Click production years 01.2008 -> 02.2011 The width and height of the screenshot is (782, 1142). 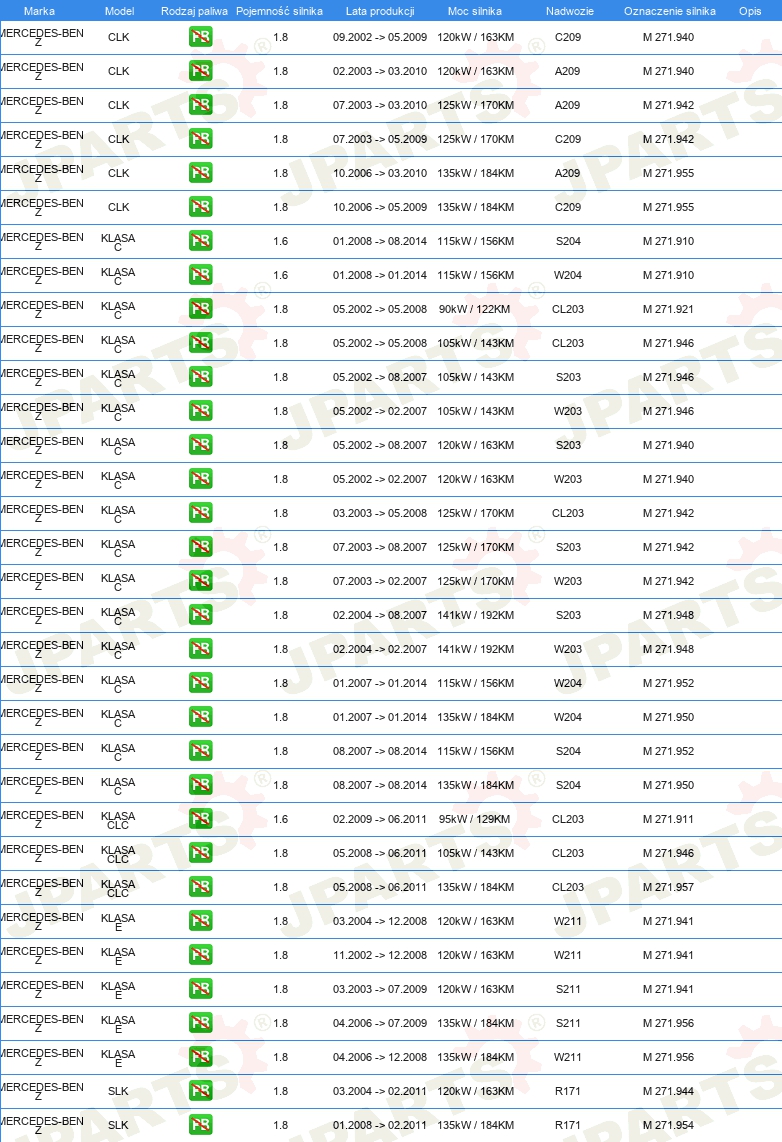point(380,1125)
